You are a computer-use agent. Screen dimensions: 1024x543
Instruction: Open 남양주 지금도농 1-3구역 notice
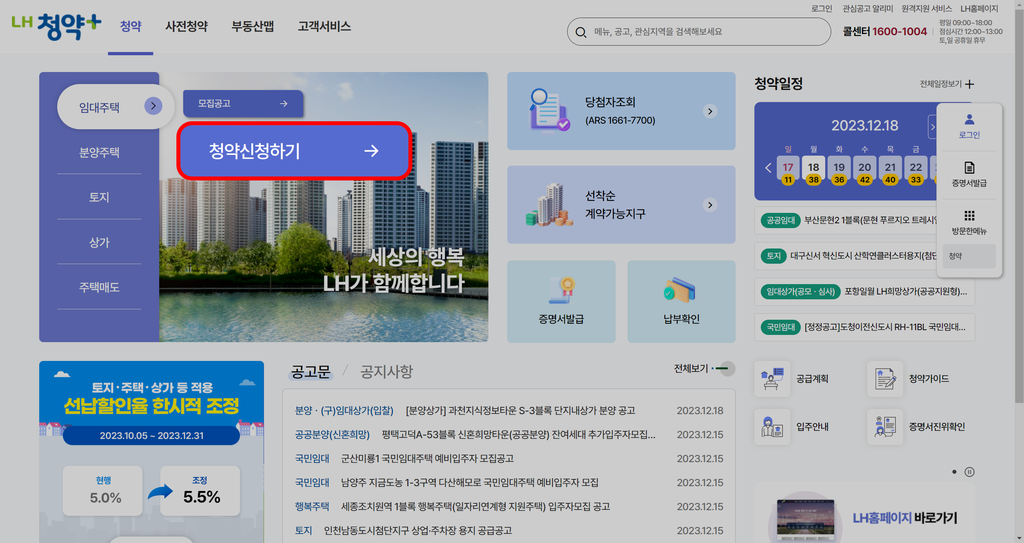pos(470,482)
